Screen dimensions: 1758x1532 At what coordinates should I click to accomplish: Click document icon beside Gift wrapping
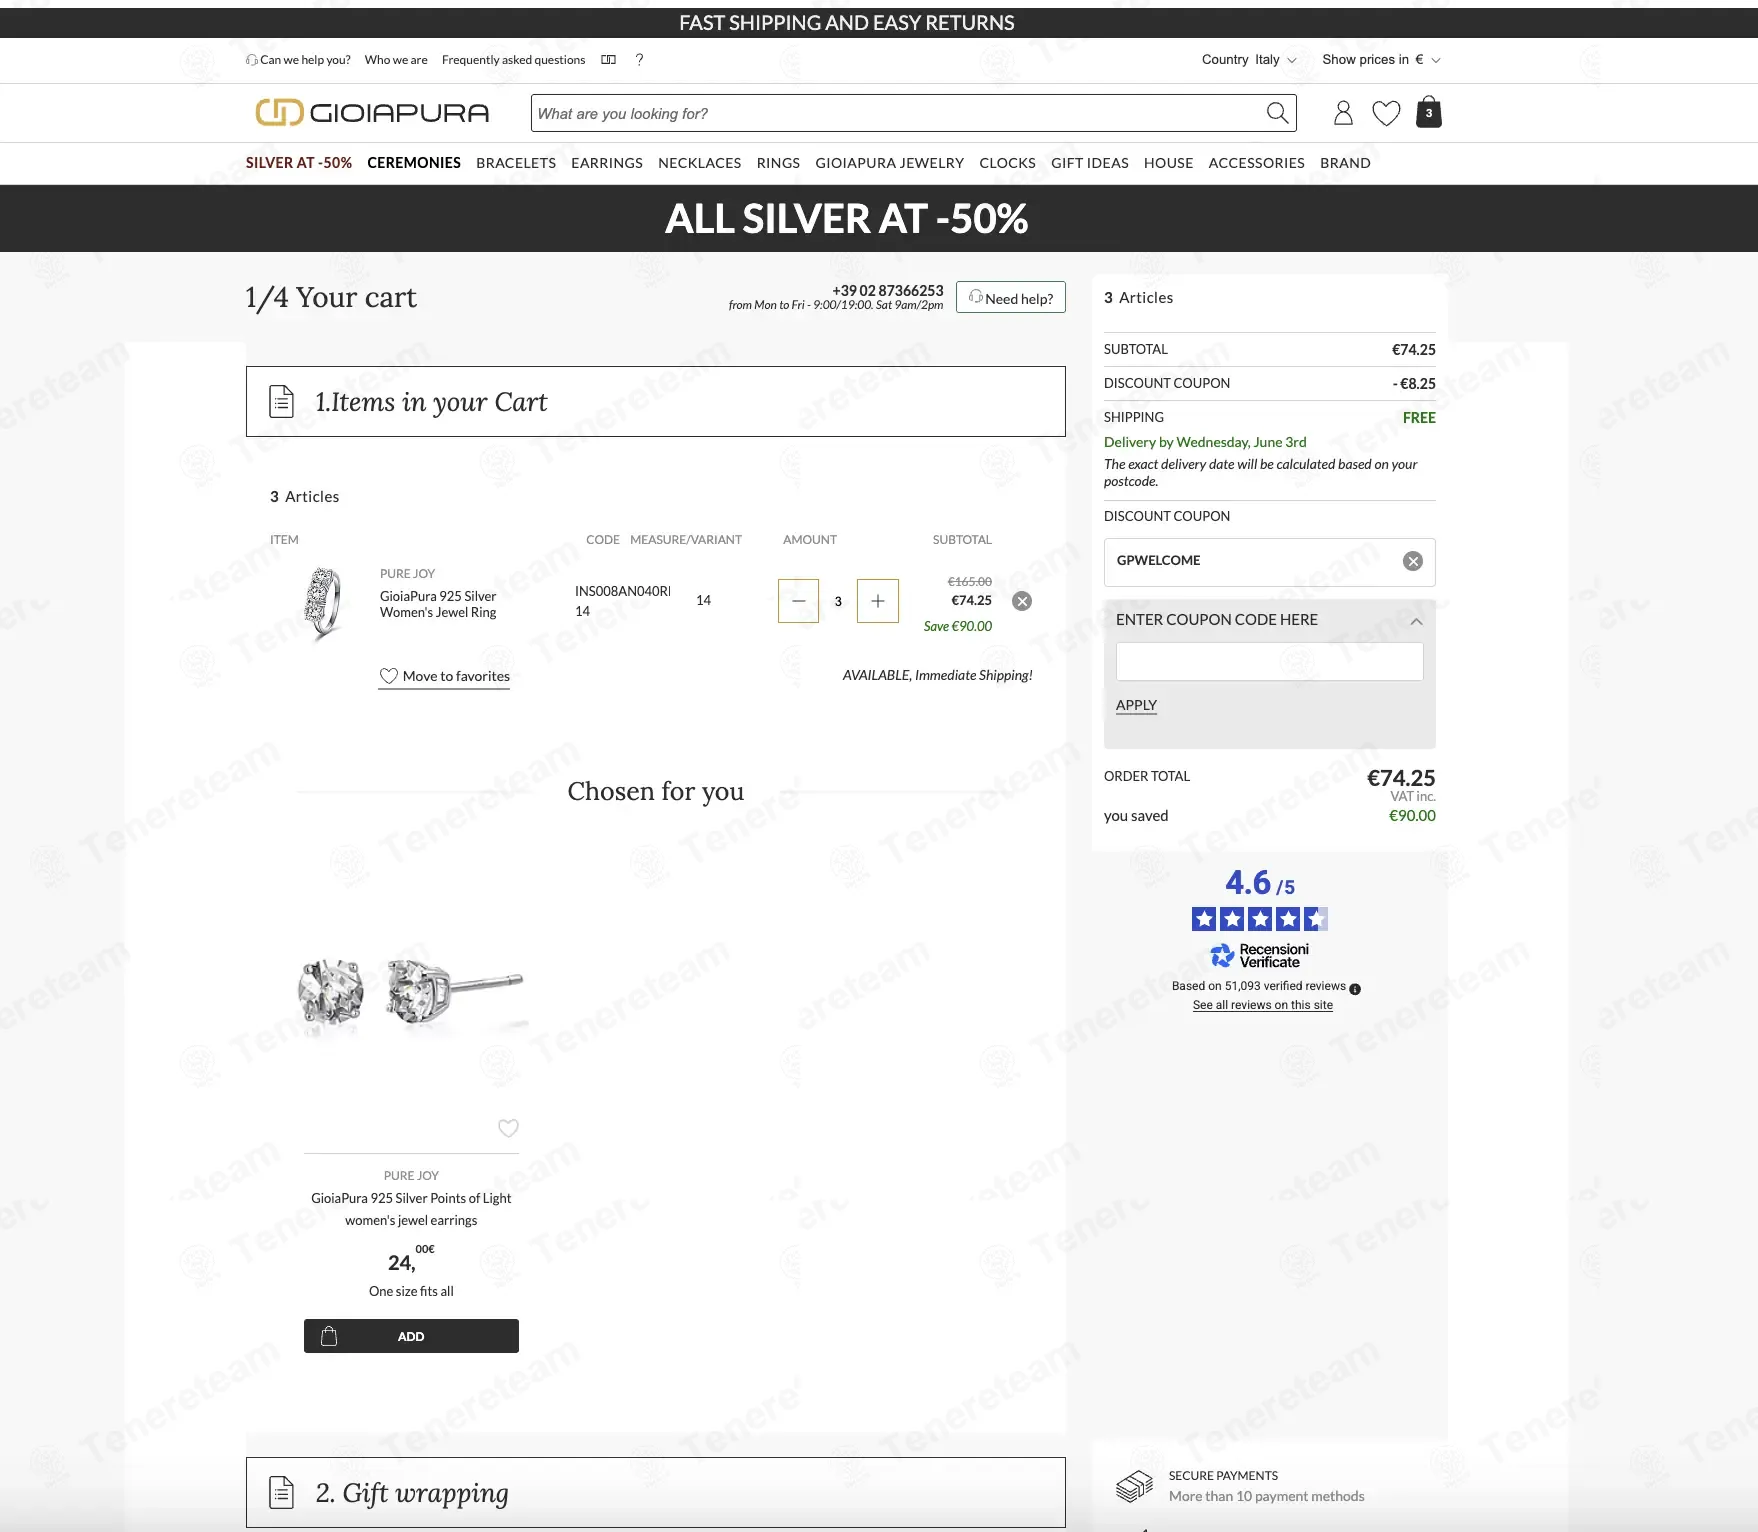tap(282, 1492)
